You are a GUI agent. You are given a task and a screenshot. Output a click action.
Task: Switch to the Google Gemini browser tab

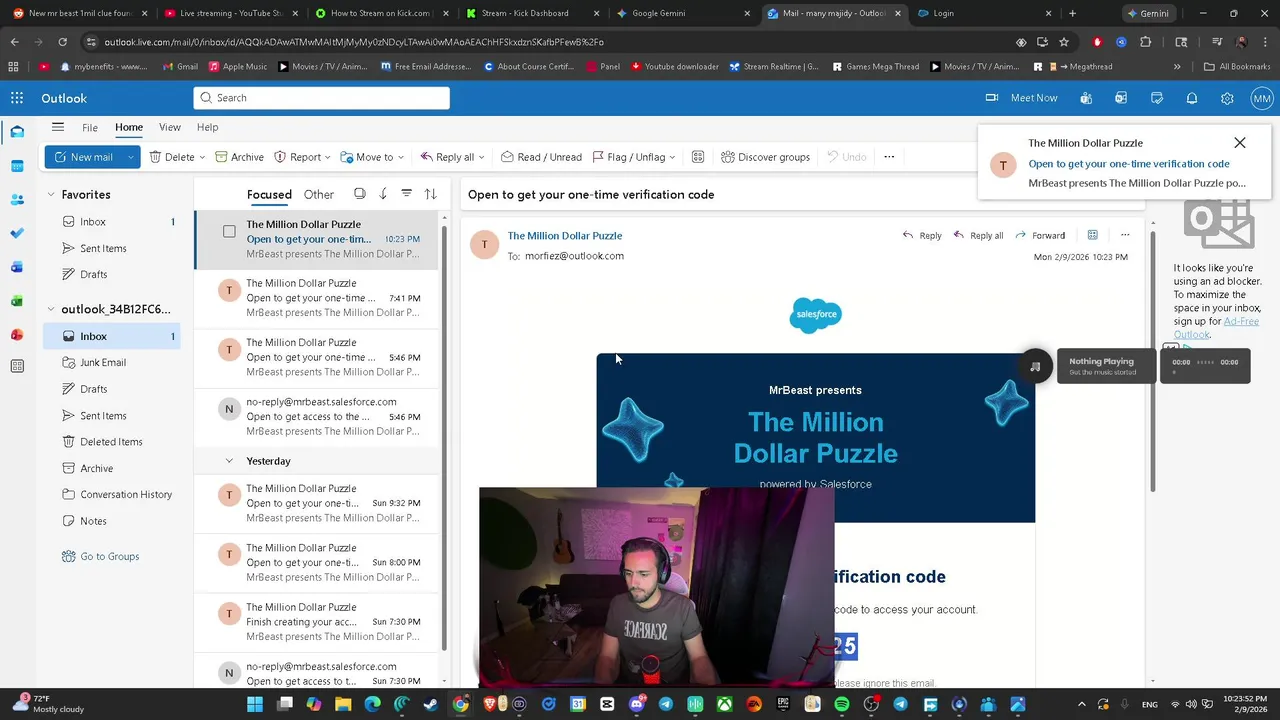(683, 13)
